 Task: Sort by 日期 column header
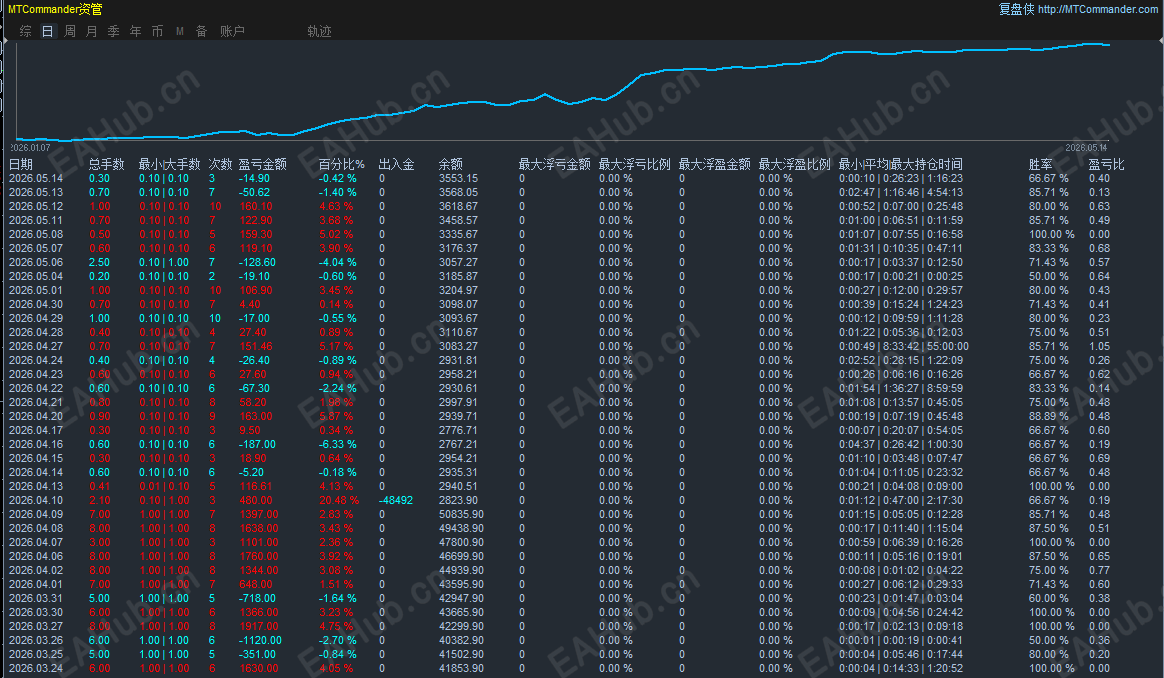21,164
